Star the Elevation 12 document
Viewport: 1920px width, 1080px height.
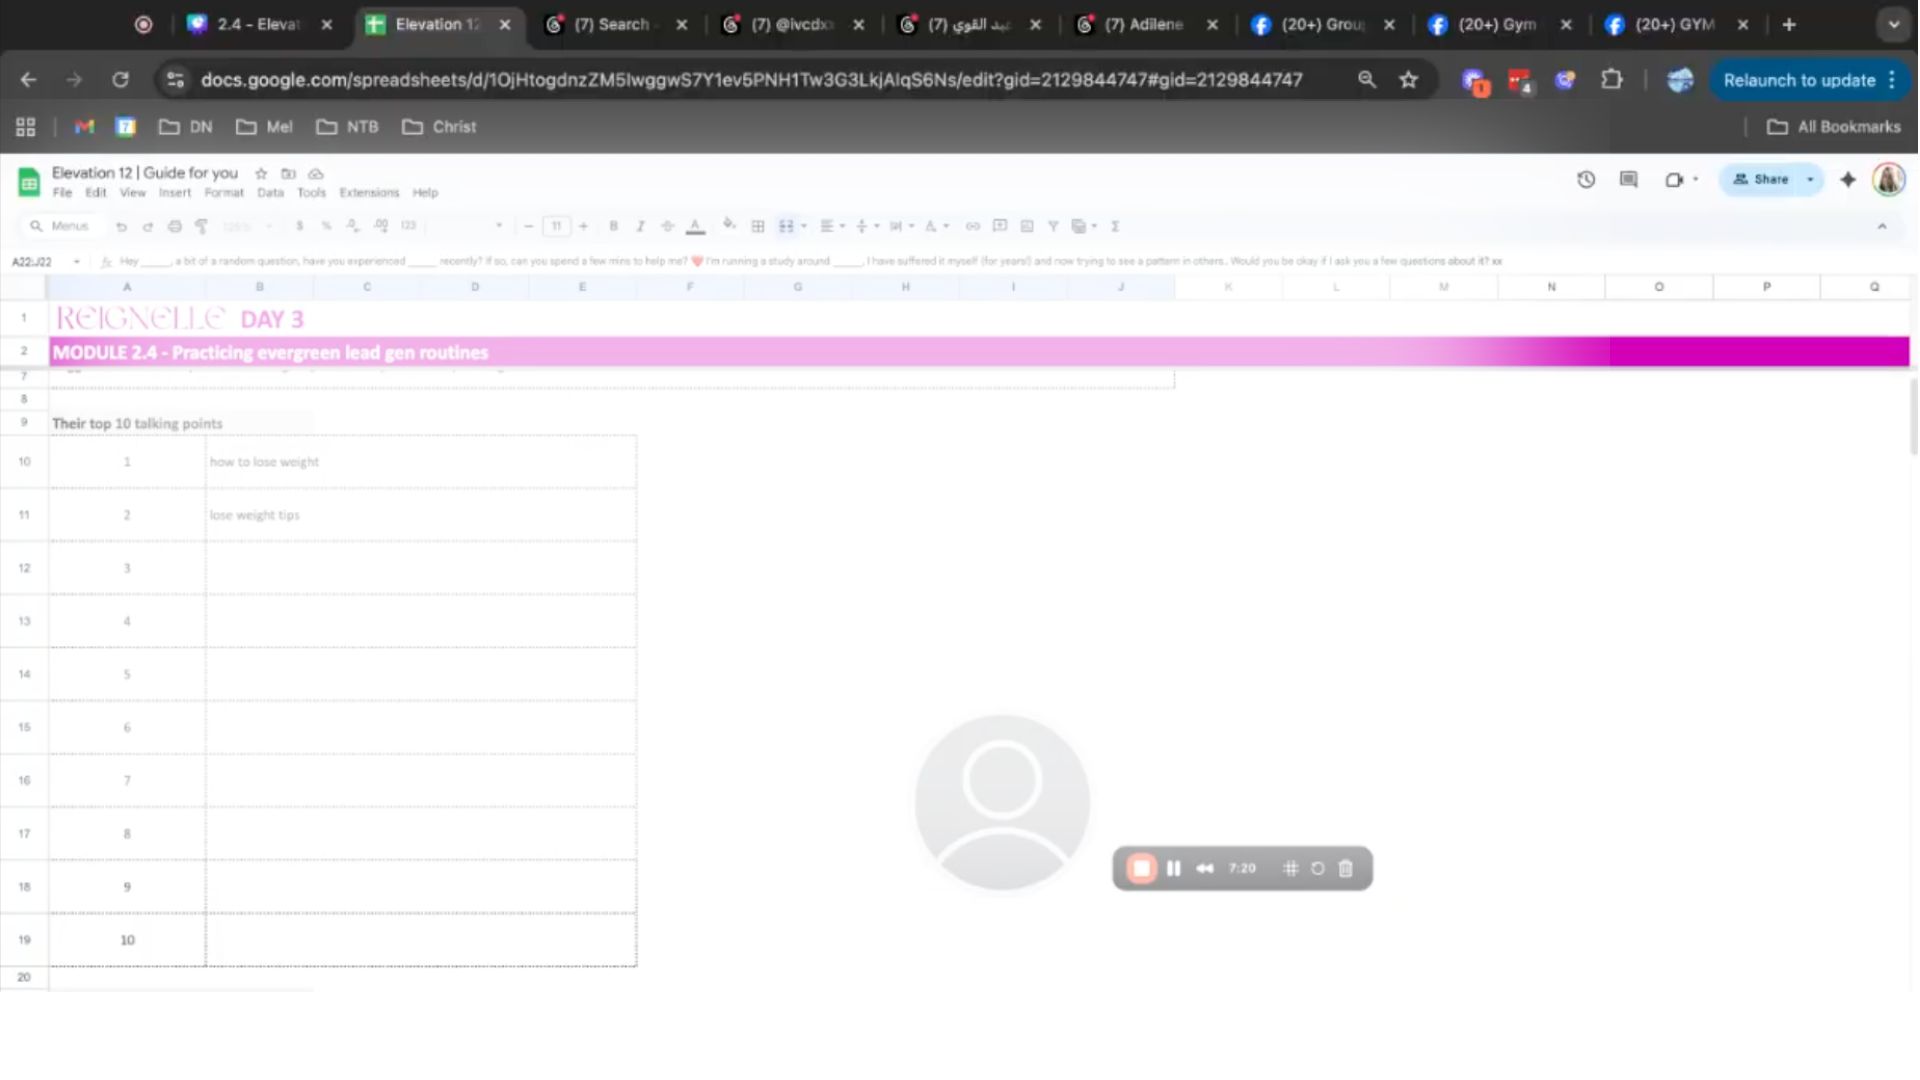coord(261,173)
